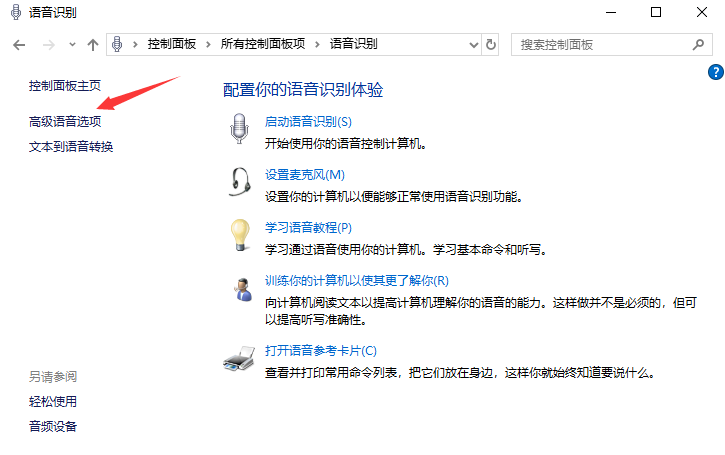Screen dimensions: 725x455
Task: Open 音频设备 under 另请参阅
Action: (53, 427)
